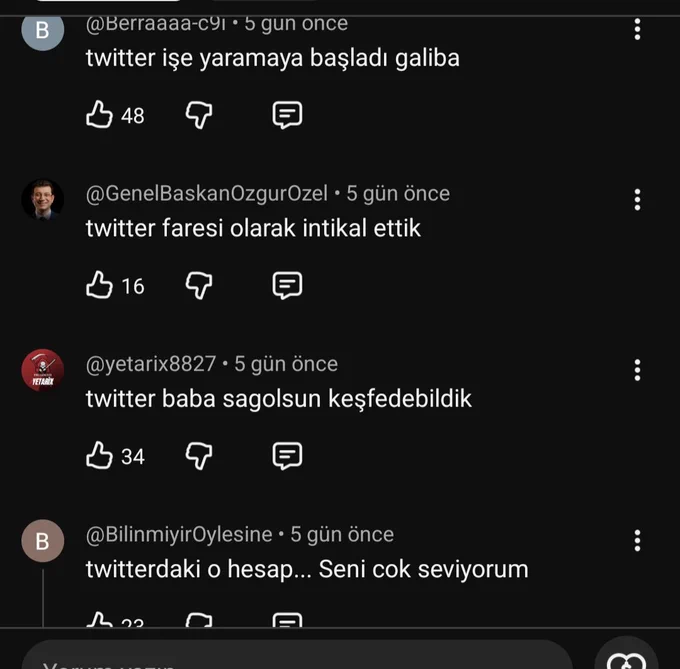Viewport: 680px width, 669px height.
Task: Open the red yetarix8827 avatar
Action: pos(42,370)
